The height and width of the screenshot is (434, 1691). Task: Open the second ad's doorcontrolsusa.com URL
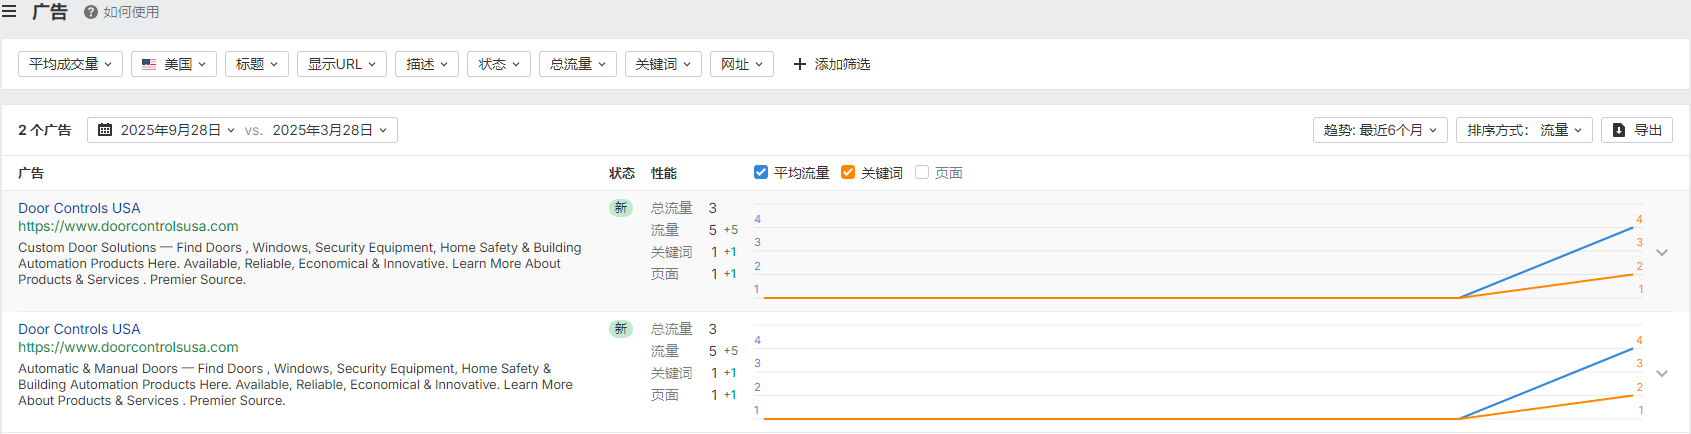click(x=128, y=347)
